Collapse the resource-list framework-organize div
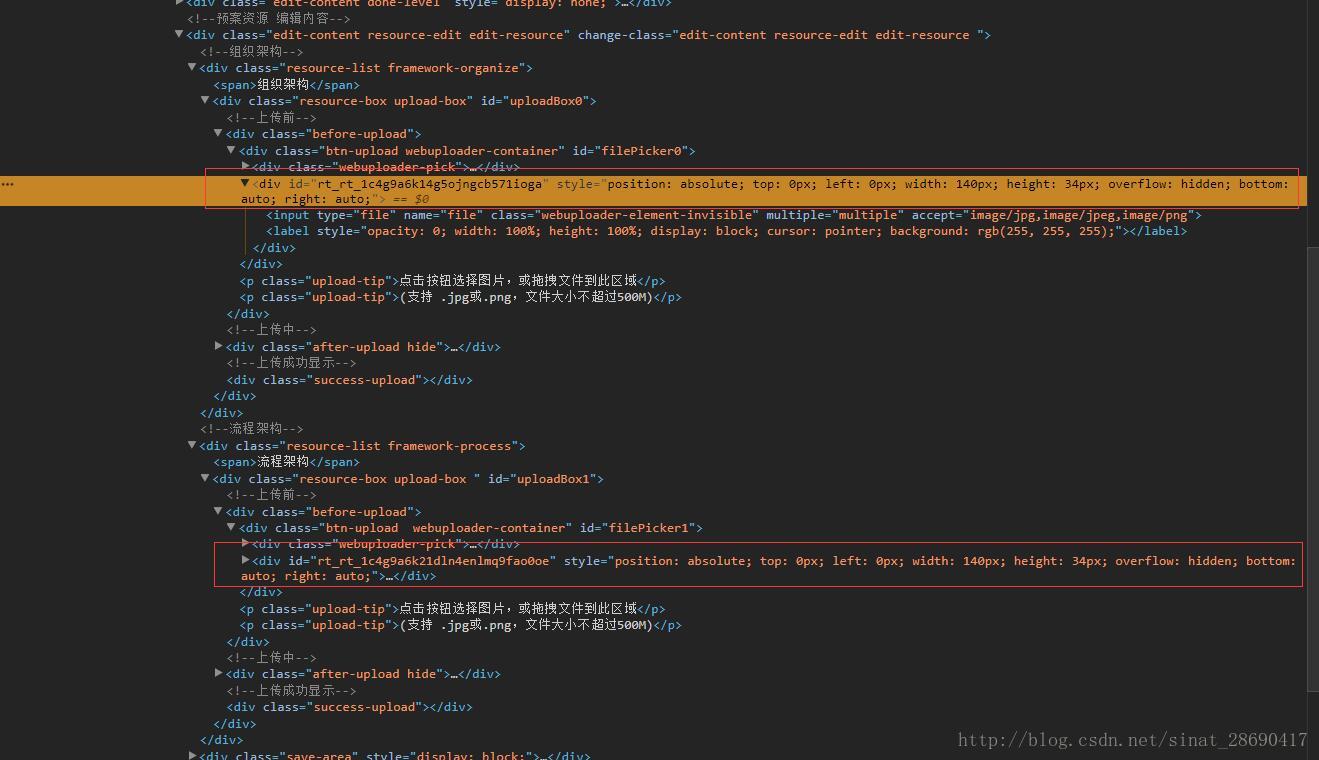 [192, 68]
